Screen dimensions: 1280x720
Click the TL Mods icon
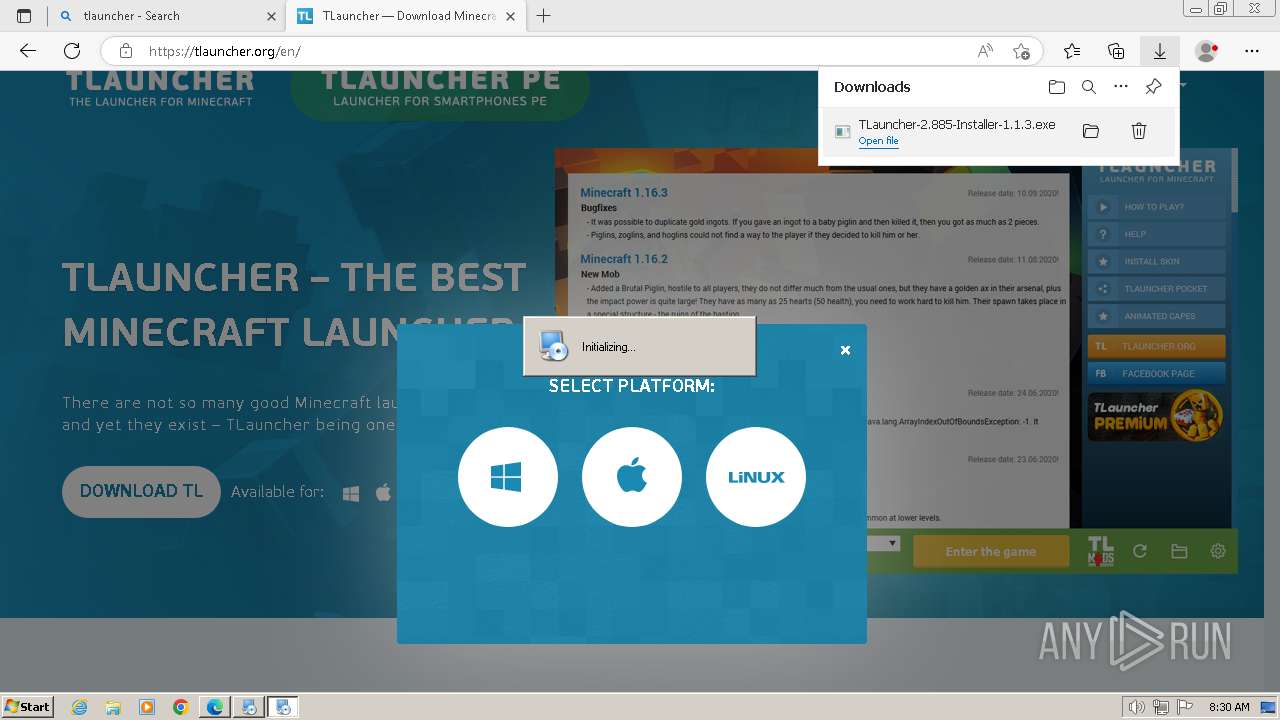[1100, 552]
